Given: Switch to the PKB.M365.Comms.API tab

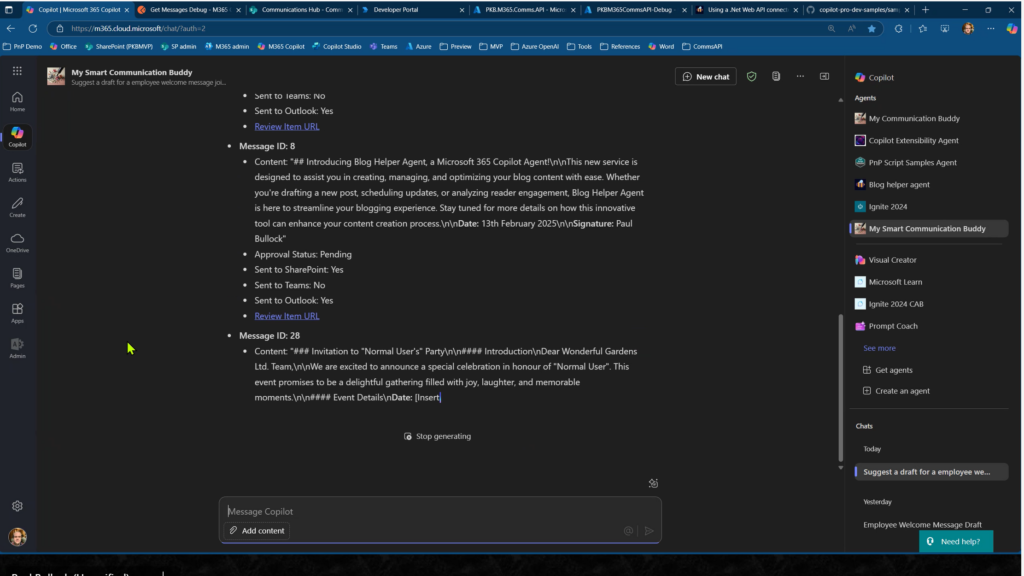Looking at the screenshot, I should click(524, 10).
